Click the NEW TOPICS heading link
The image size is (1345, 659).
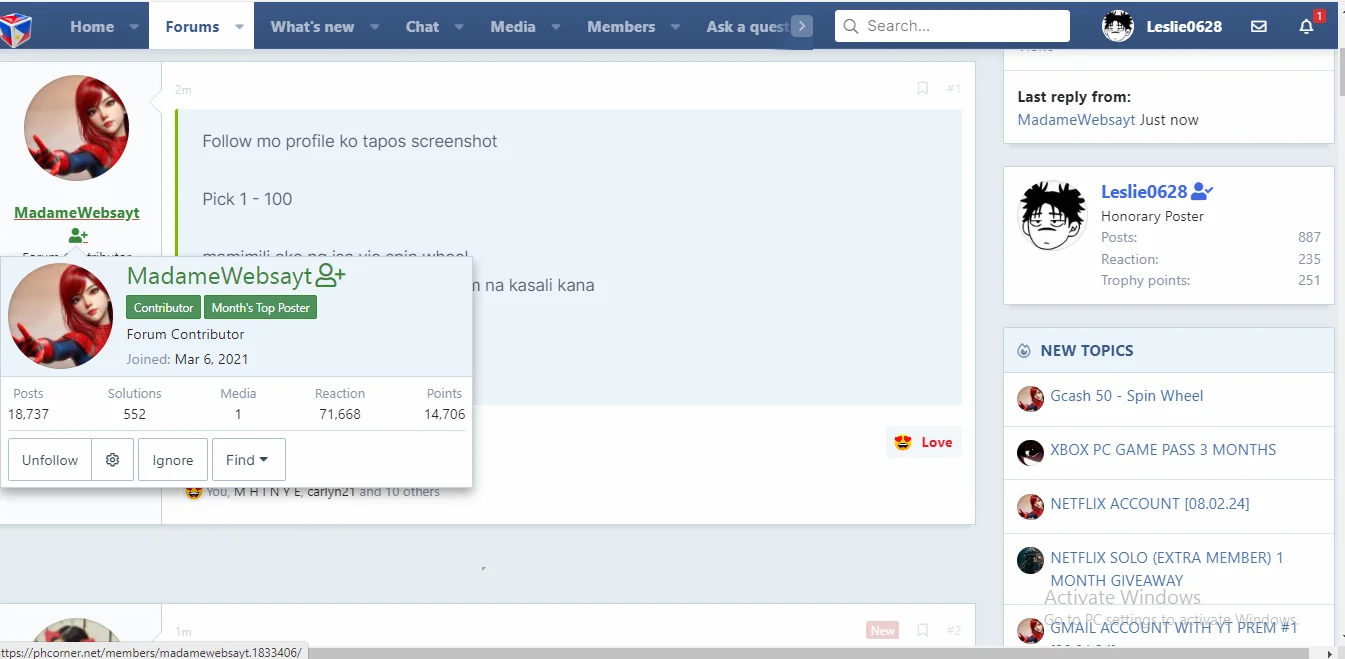click(1087, 351)
